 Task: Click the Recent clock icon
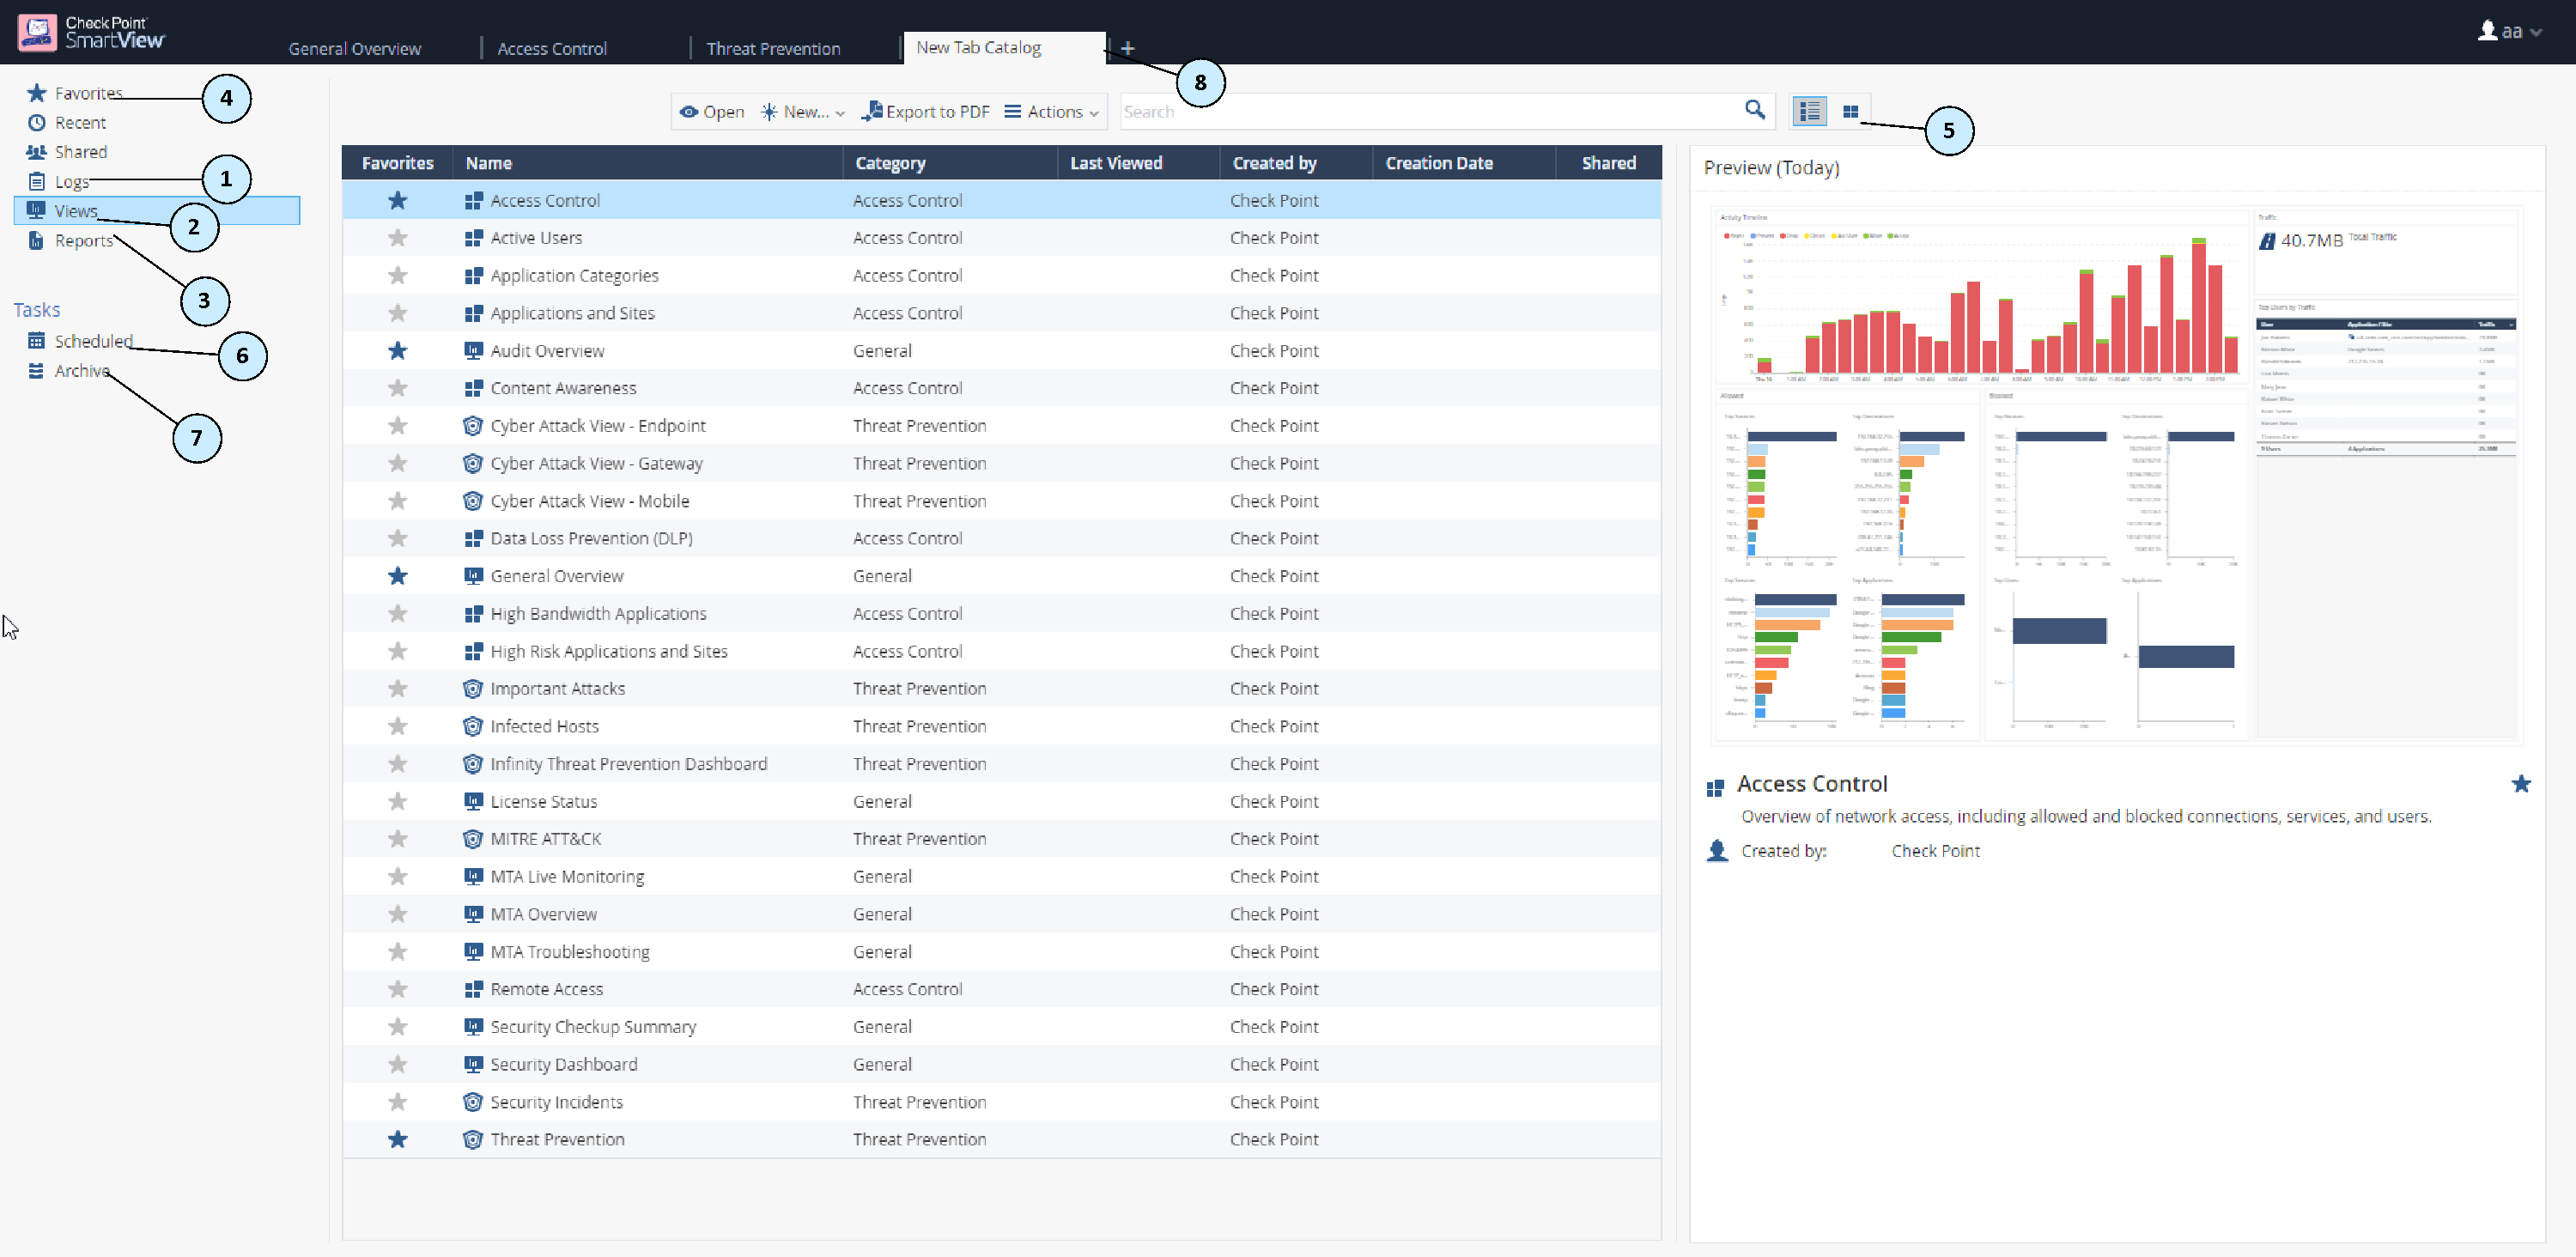pos(37,123)
